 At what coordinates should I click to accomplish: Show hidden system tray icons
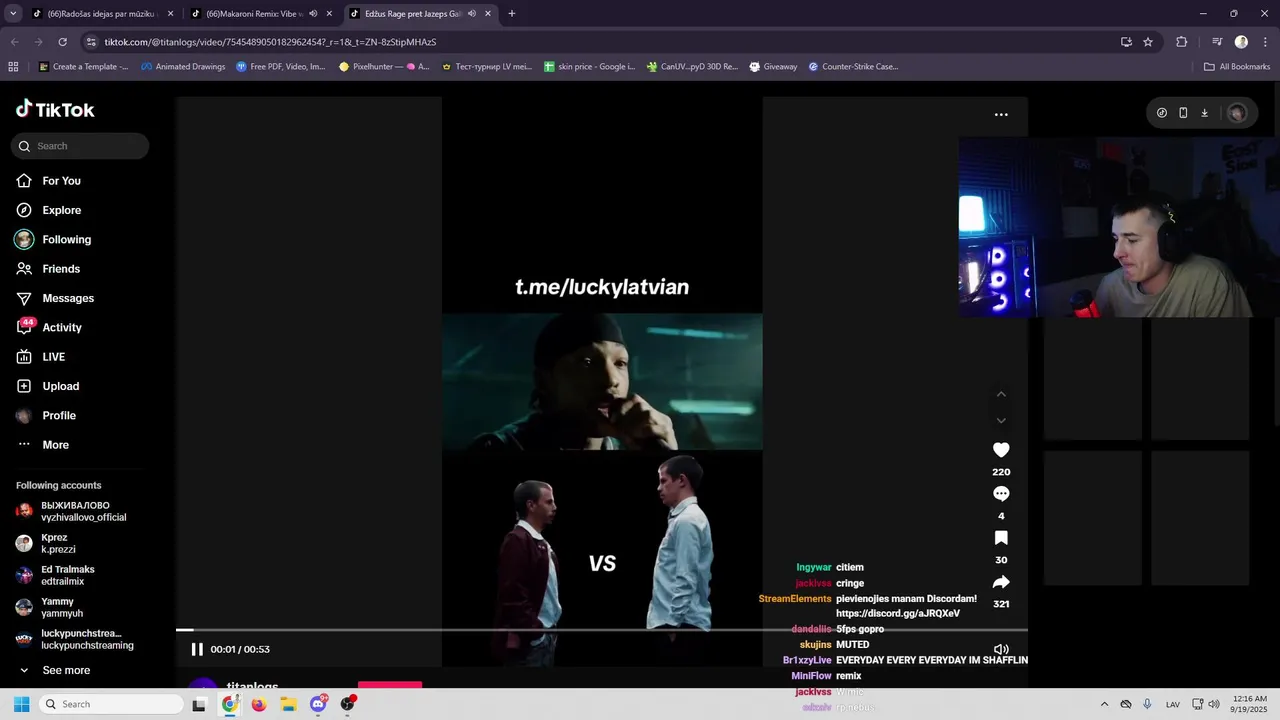coord(1104,704)
